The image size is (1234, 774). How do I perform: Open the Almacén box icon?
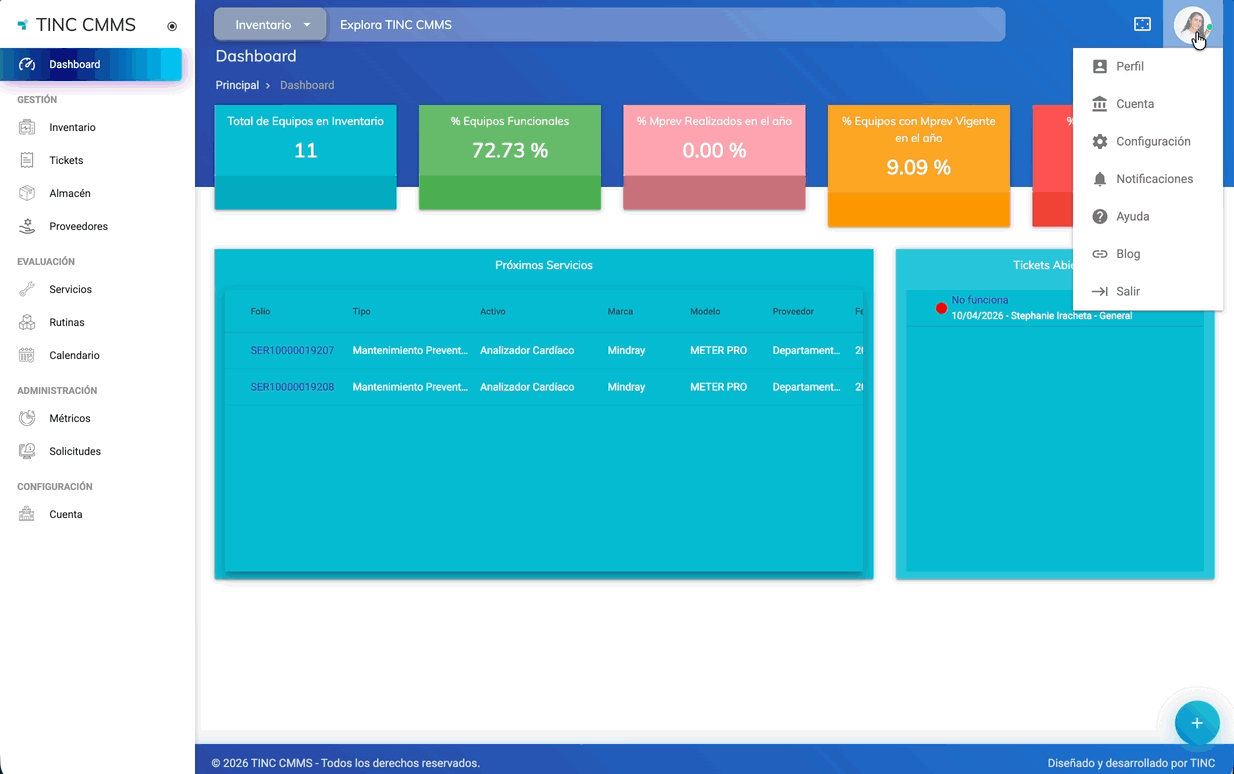click(x=28, y=194)
